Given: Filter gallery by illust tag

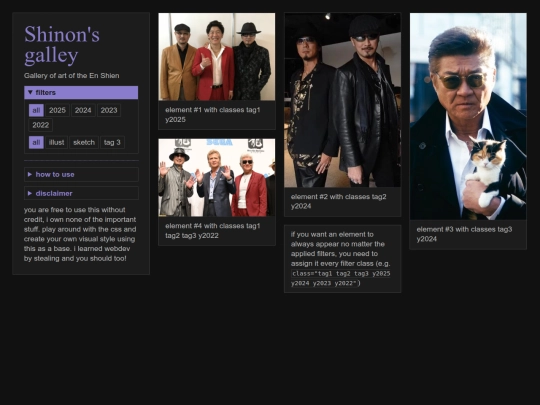Looking at the screenshot, I should tap(56, 143).
